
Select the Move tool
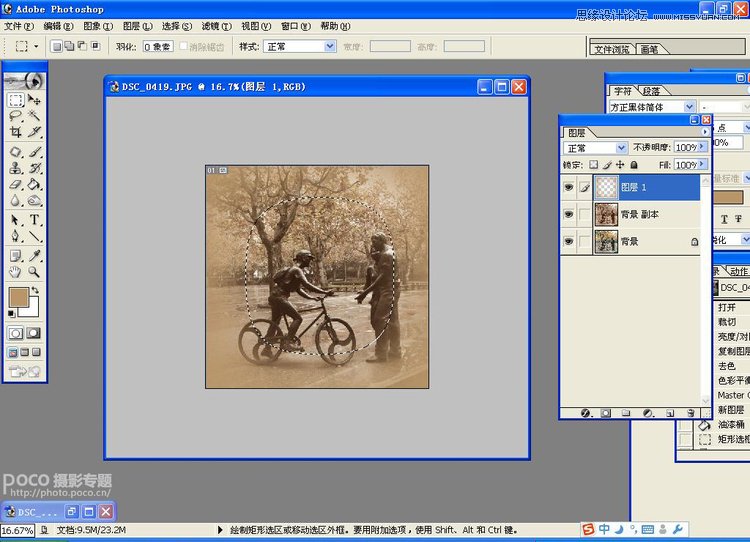click(x=34, y=100)
